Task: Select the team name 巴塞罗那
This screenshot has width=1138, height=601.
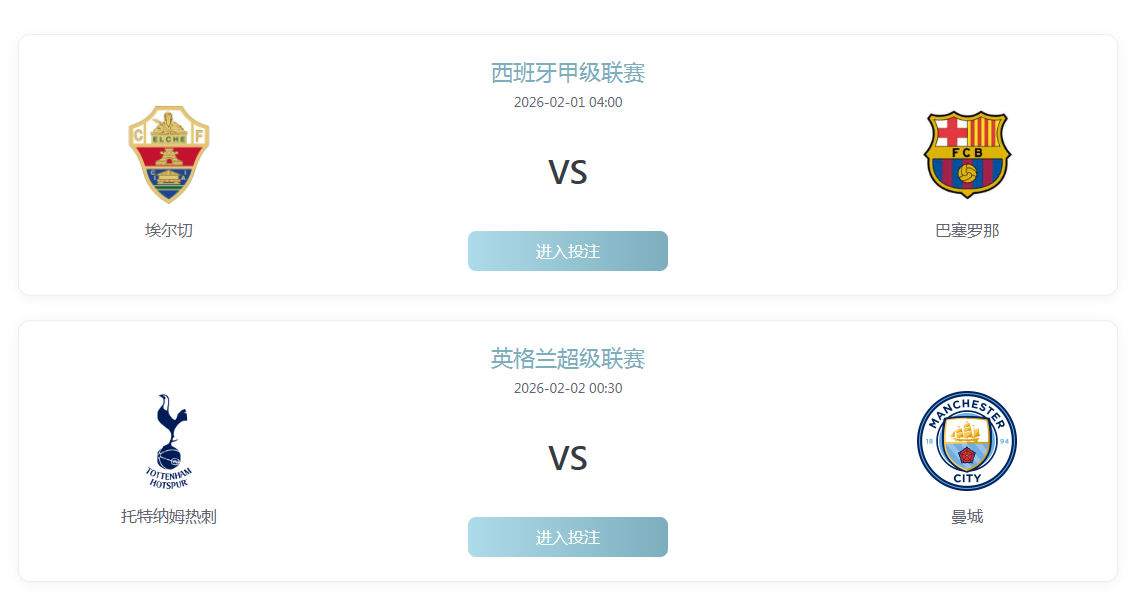Action: pos(966,229)
